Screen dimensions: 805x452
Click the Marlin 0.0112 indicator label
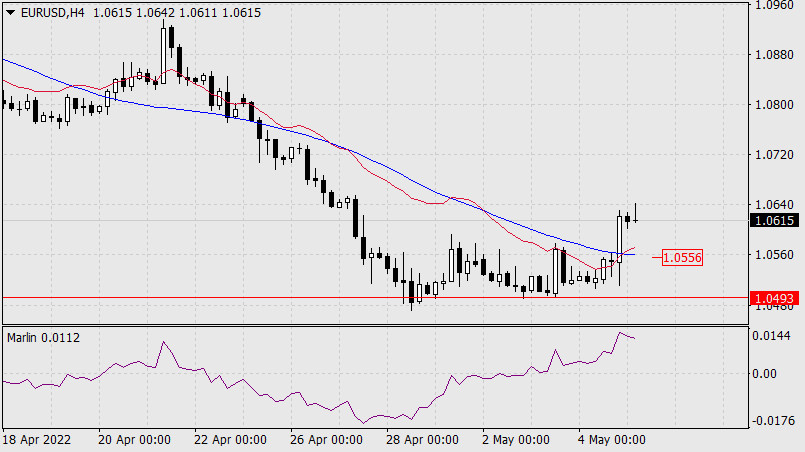click(x=43, y=338)
